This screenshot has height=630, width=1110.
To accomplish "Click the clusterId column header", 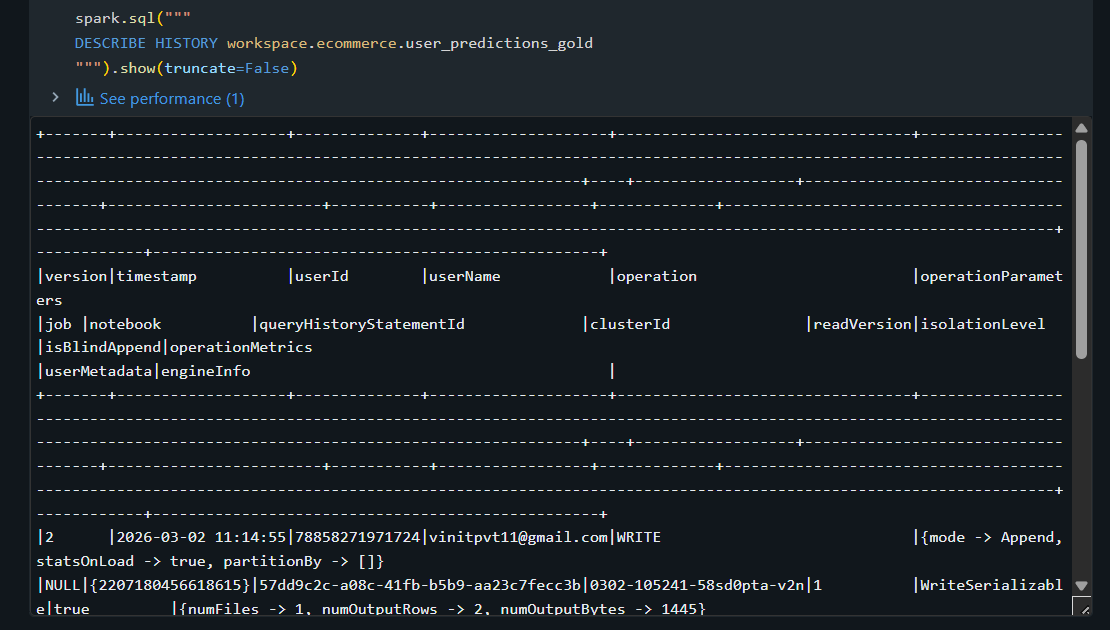I will pyautogui.click(x=630, y=324).
